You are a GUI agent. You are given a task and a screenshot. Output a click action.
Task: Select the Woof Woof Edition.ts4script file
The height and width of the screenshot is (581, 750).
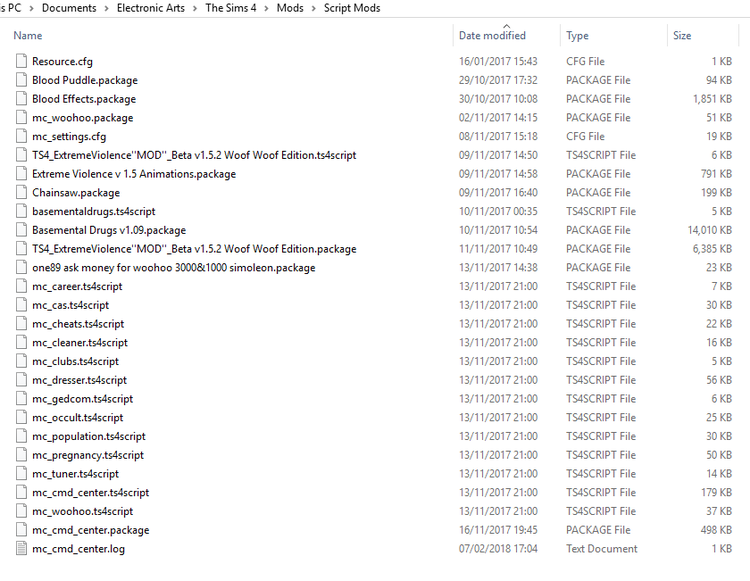coord(194,155)
